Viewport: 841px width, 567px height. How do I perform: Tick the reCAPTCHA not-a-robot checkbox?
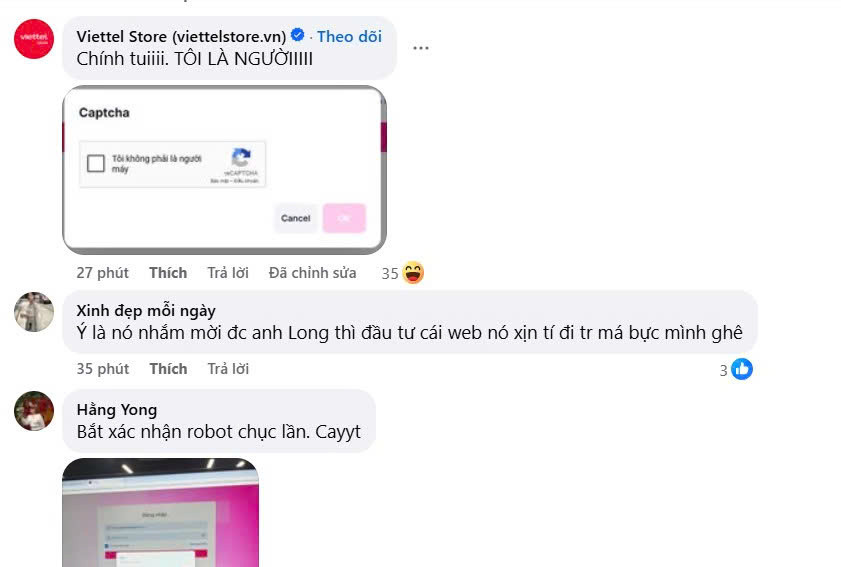click(x=96, y=163)
